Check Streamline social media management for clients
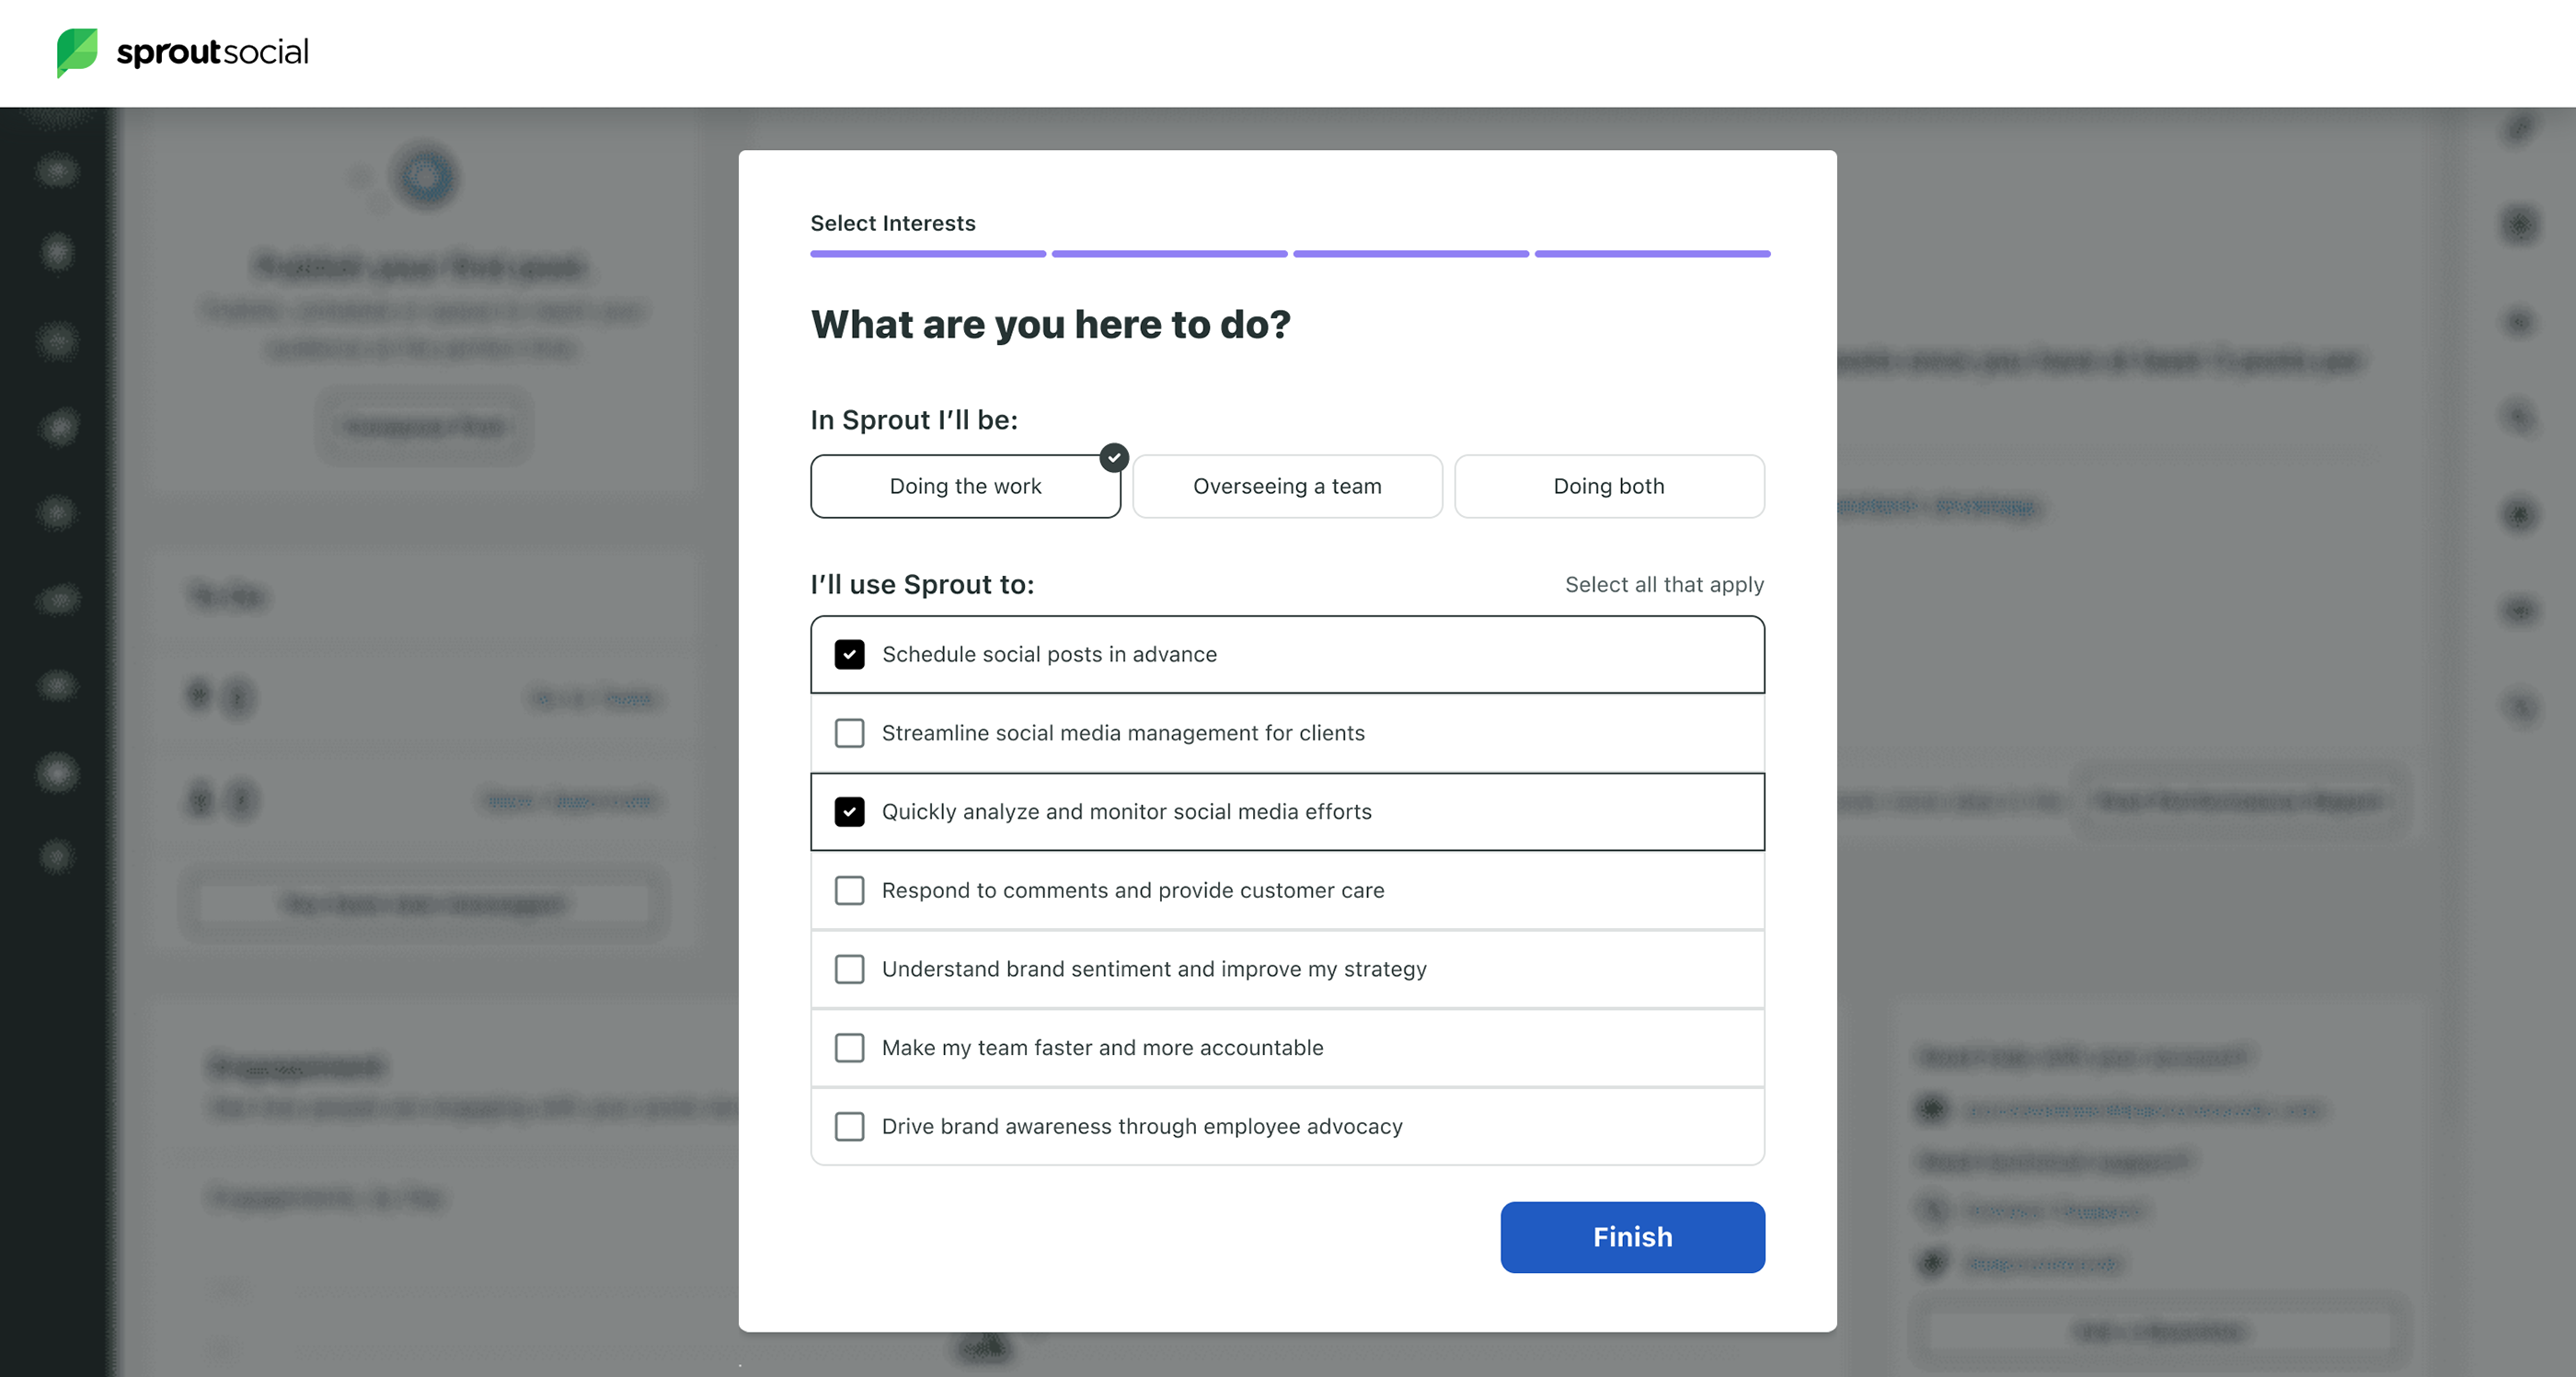This screenshot has height=1377, width=2576. pyautogui.click(x=849, y=733)
